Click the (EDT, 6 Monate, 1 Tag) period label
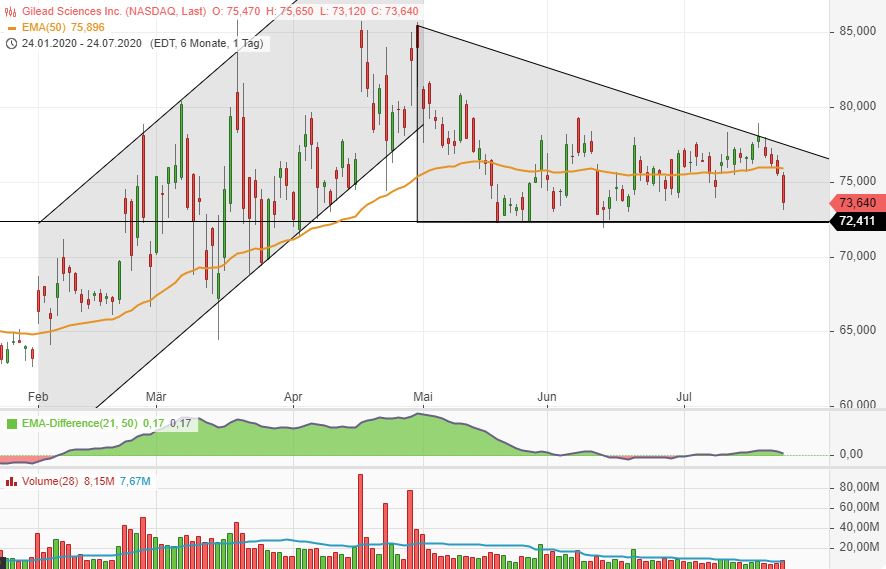This screenshot has width=886, height=569. pyautogui.click(x=207, y=44)
